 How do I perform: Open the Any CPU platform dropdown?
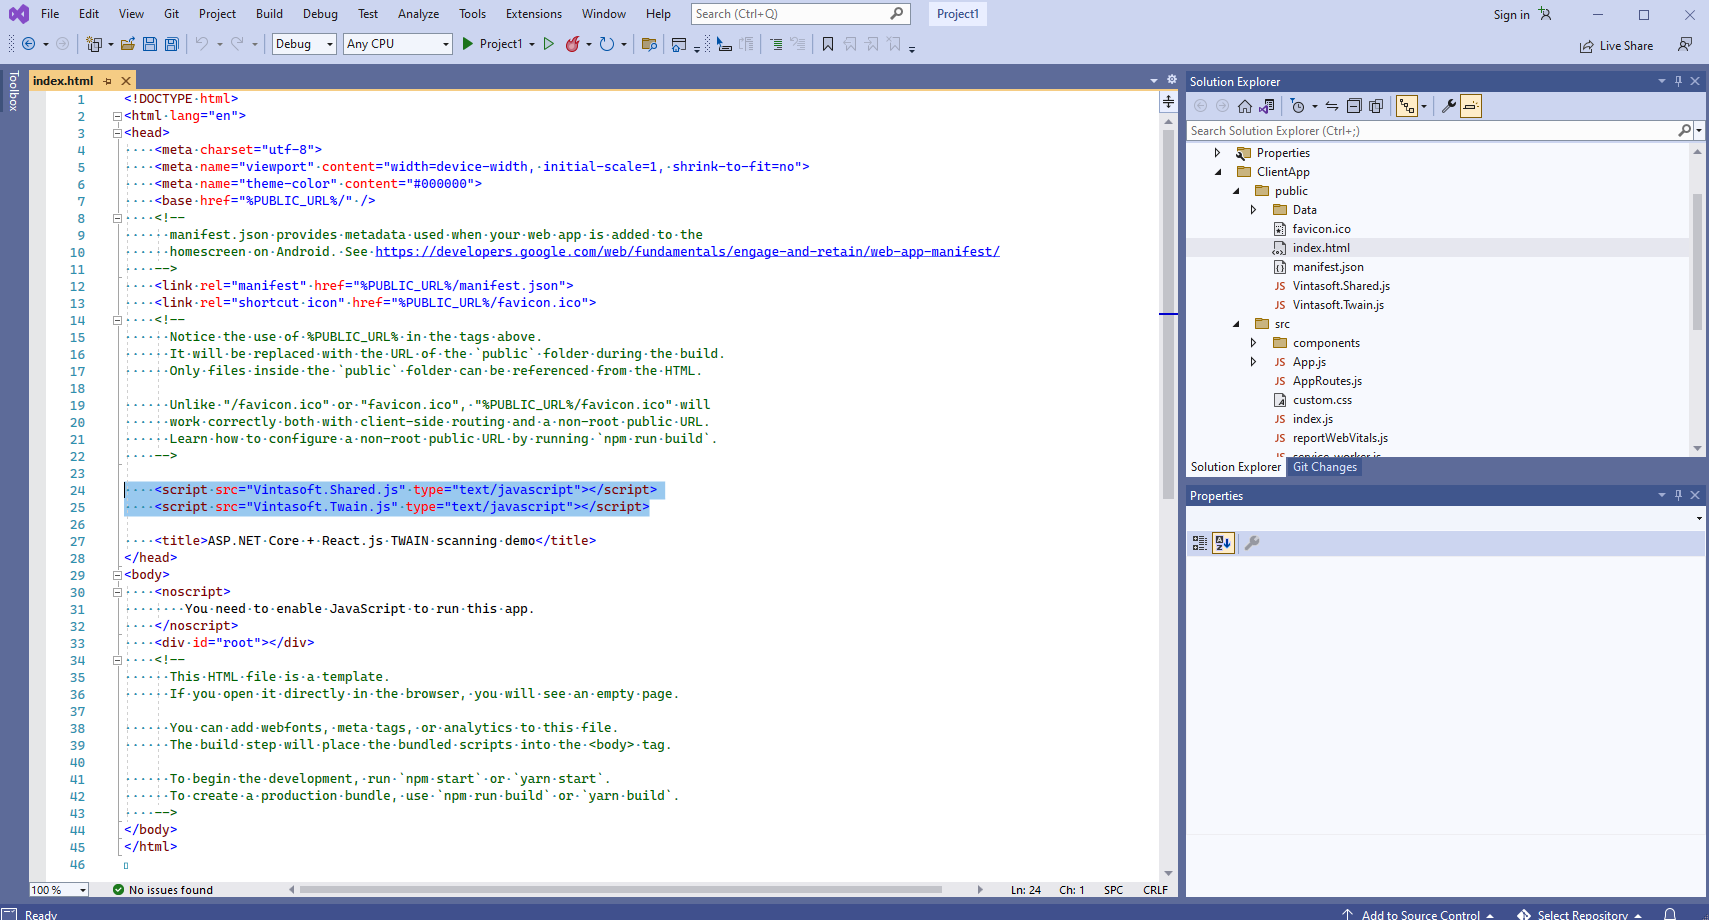pyautogui.click(x=398, y=44)
